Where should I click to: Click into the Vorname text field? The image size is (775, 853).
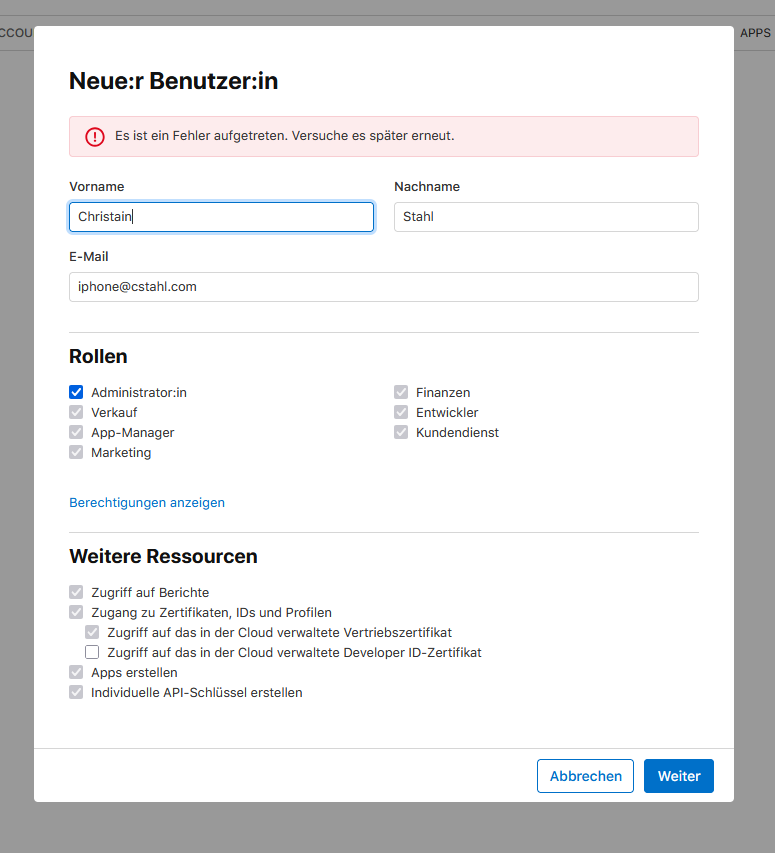click(x=221, y=217)
